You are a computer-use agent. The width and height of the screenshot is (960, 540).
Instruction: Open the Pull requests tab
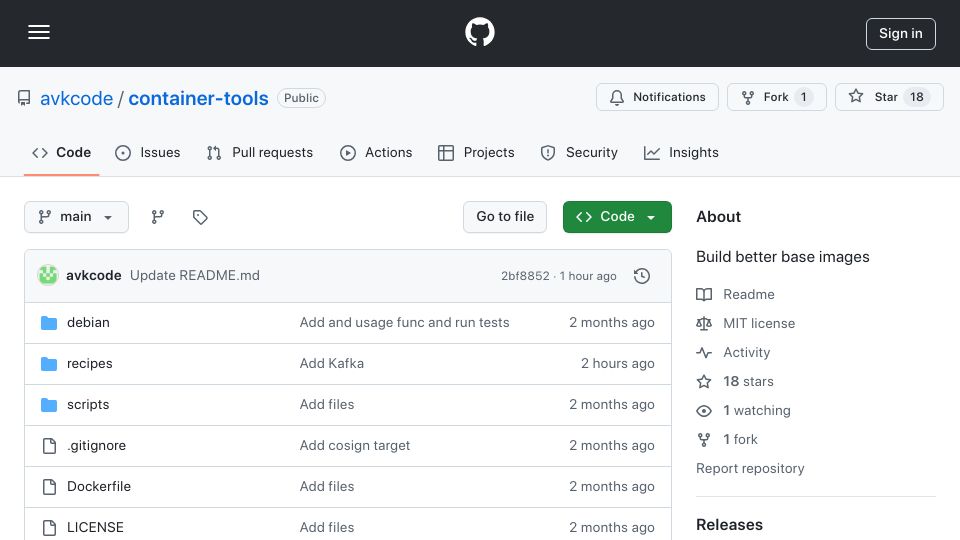[x=260, y=152]
